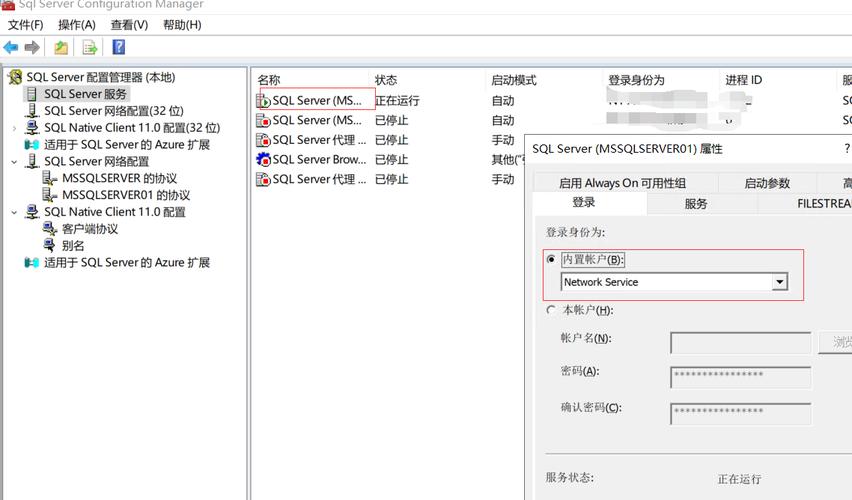Switch to the 启用 Always On 可用性组 tab

(x=625, y=183)
